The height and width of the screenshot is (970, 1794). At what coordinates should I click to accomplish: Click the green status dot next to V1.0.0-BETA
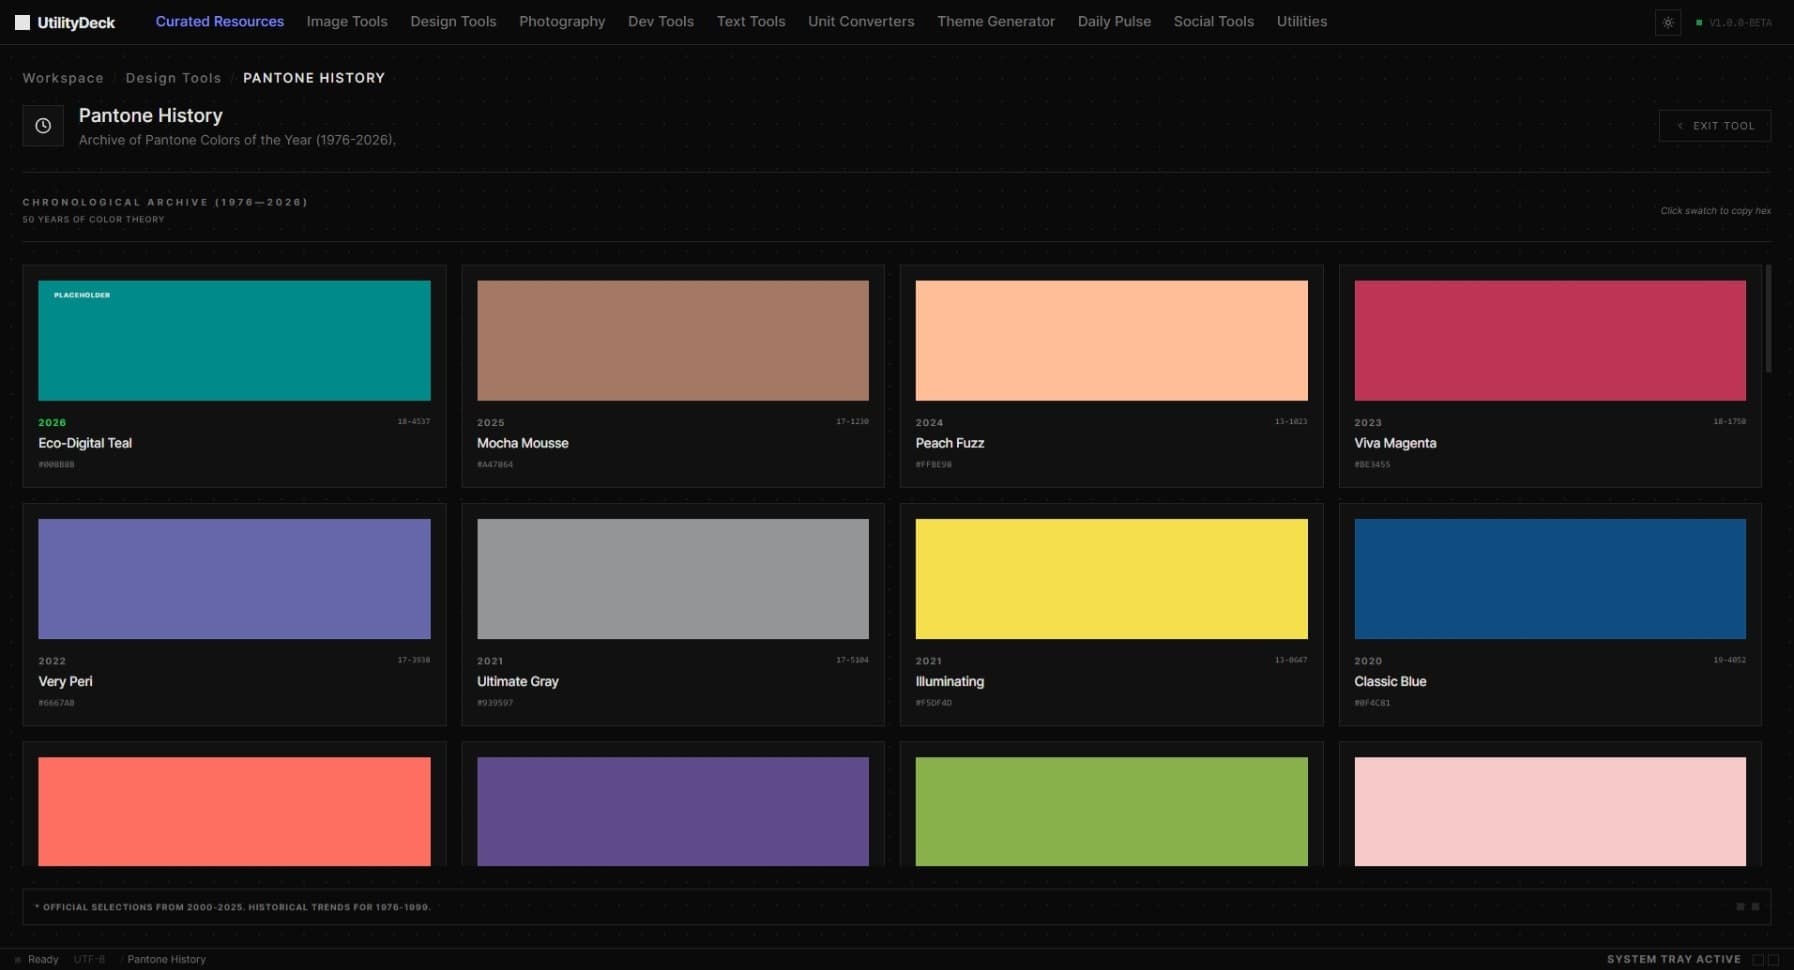pyautogui.click(x=1700, y=21)
